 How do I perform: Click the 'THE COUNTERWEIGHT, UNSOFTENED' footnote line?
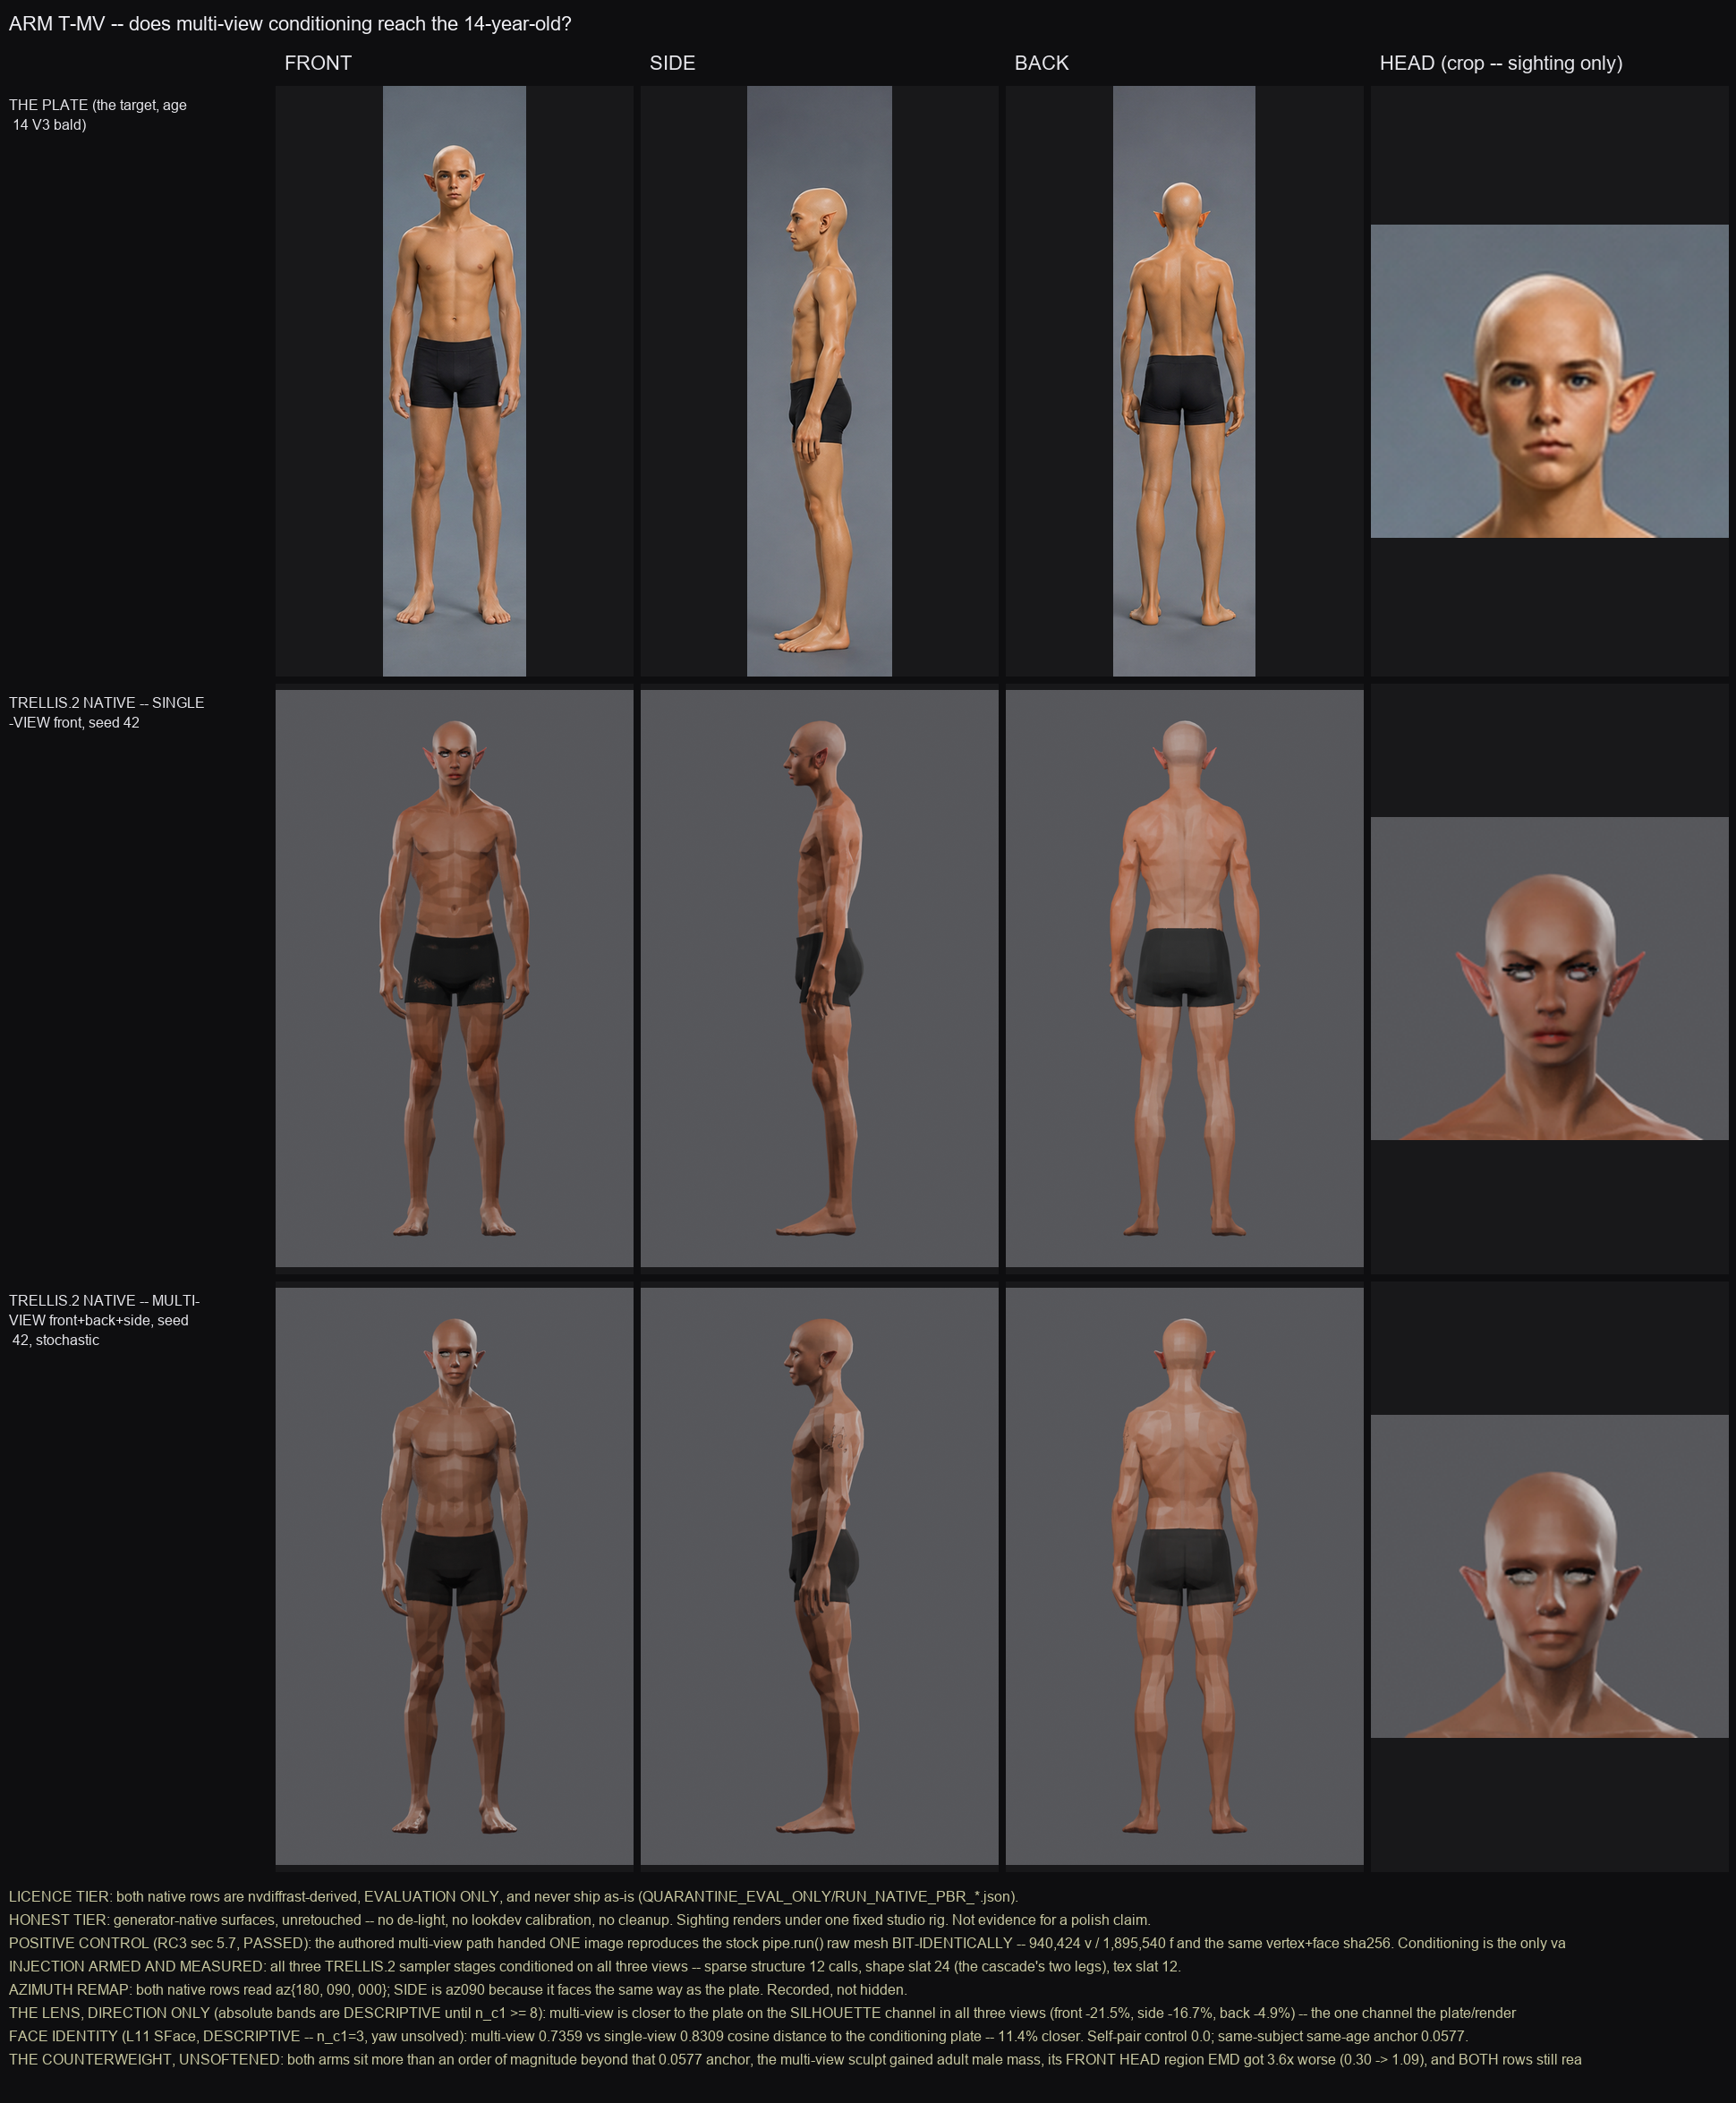coord(795,2059)
